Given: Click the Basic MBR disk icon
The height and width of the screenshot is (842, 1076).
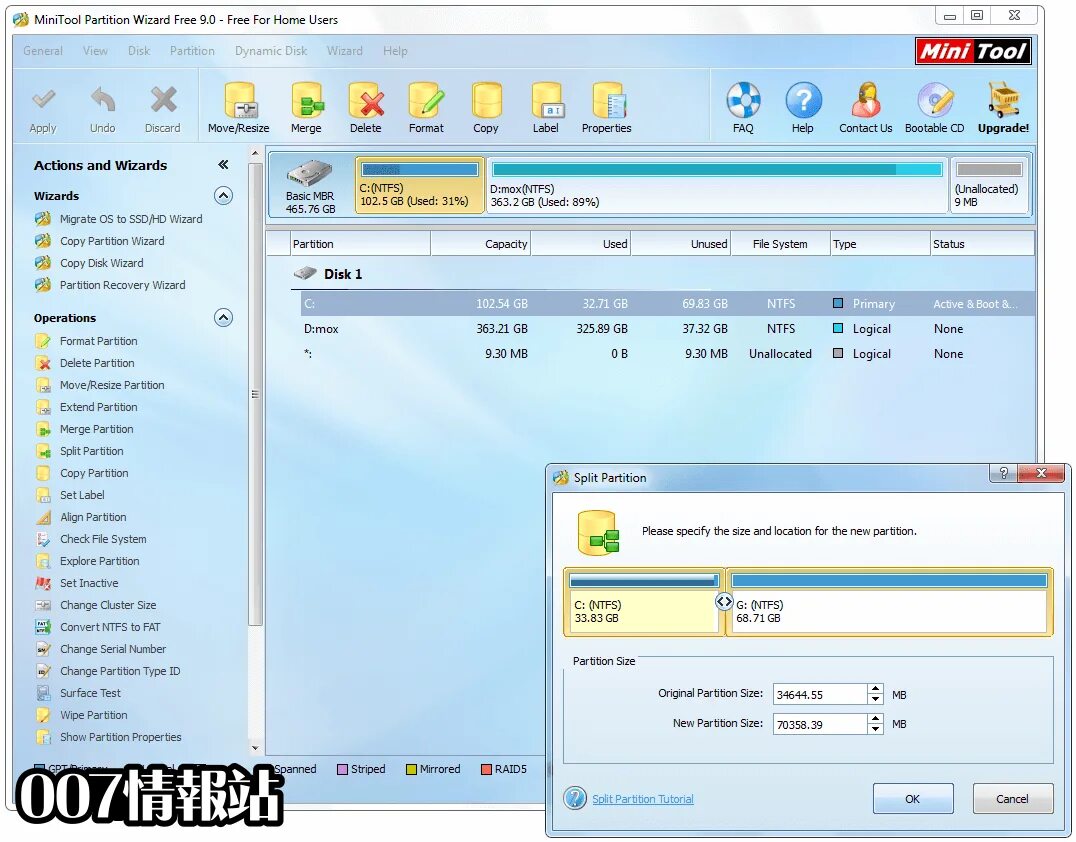Looking at the screenshot, I should 310,173.
